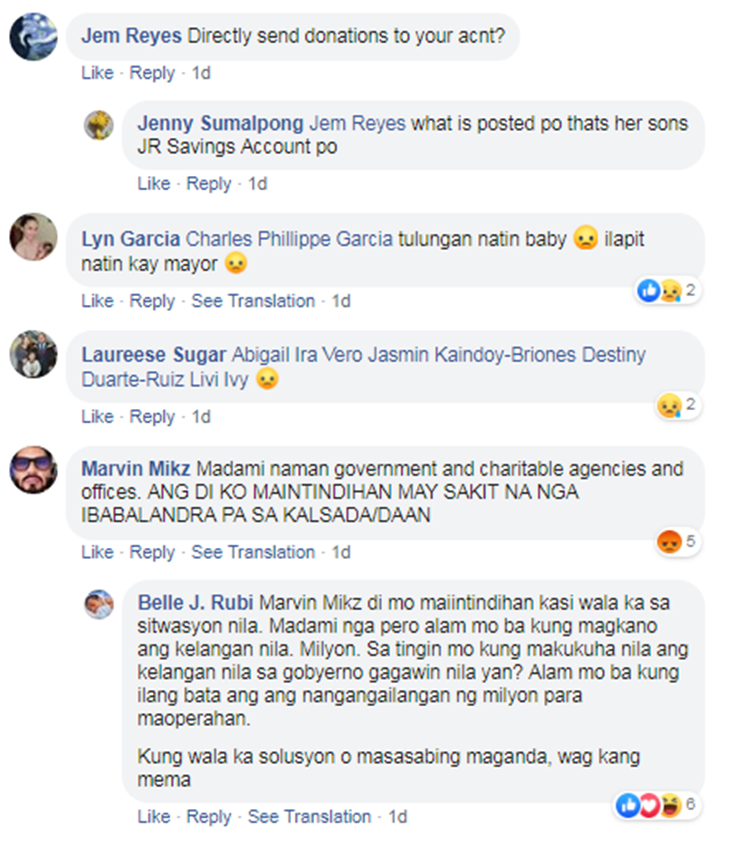Open tagged Charles Phillippe Garcia profile link
This screenshot has height=843, width=750.
click(x=289, y=239)
